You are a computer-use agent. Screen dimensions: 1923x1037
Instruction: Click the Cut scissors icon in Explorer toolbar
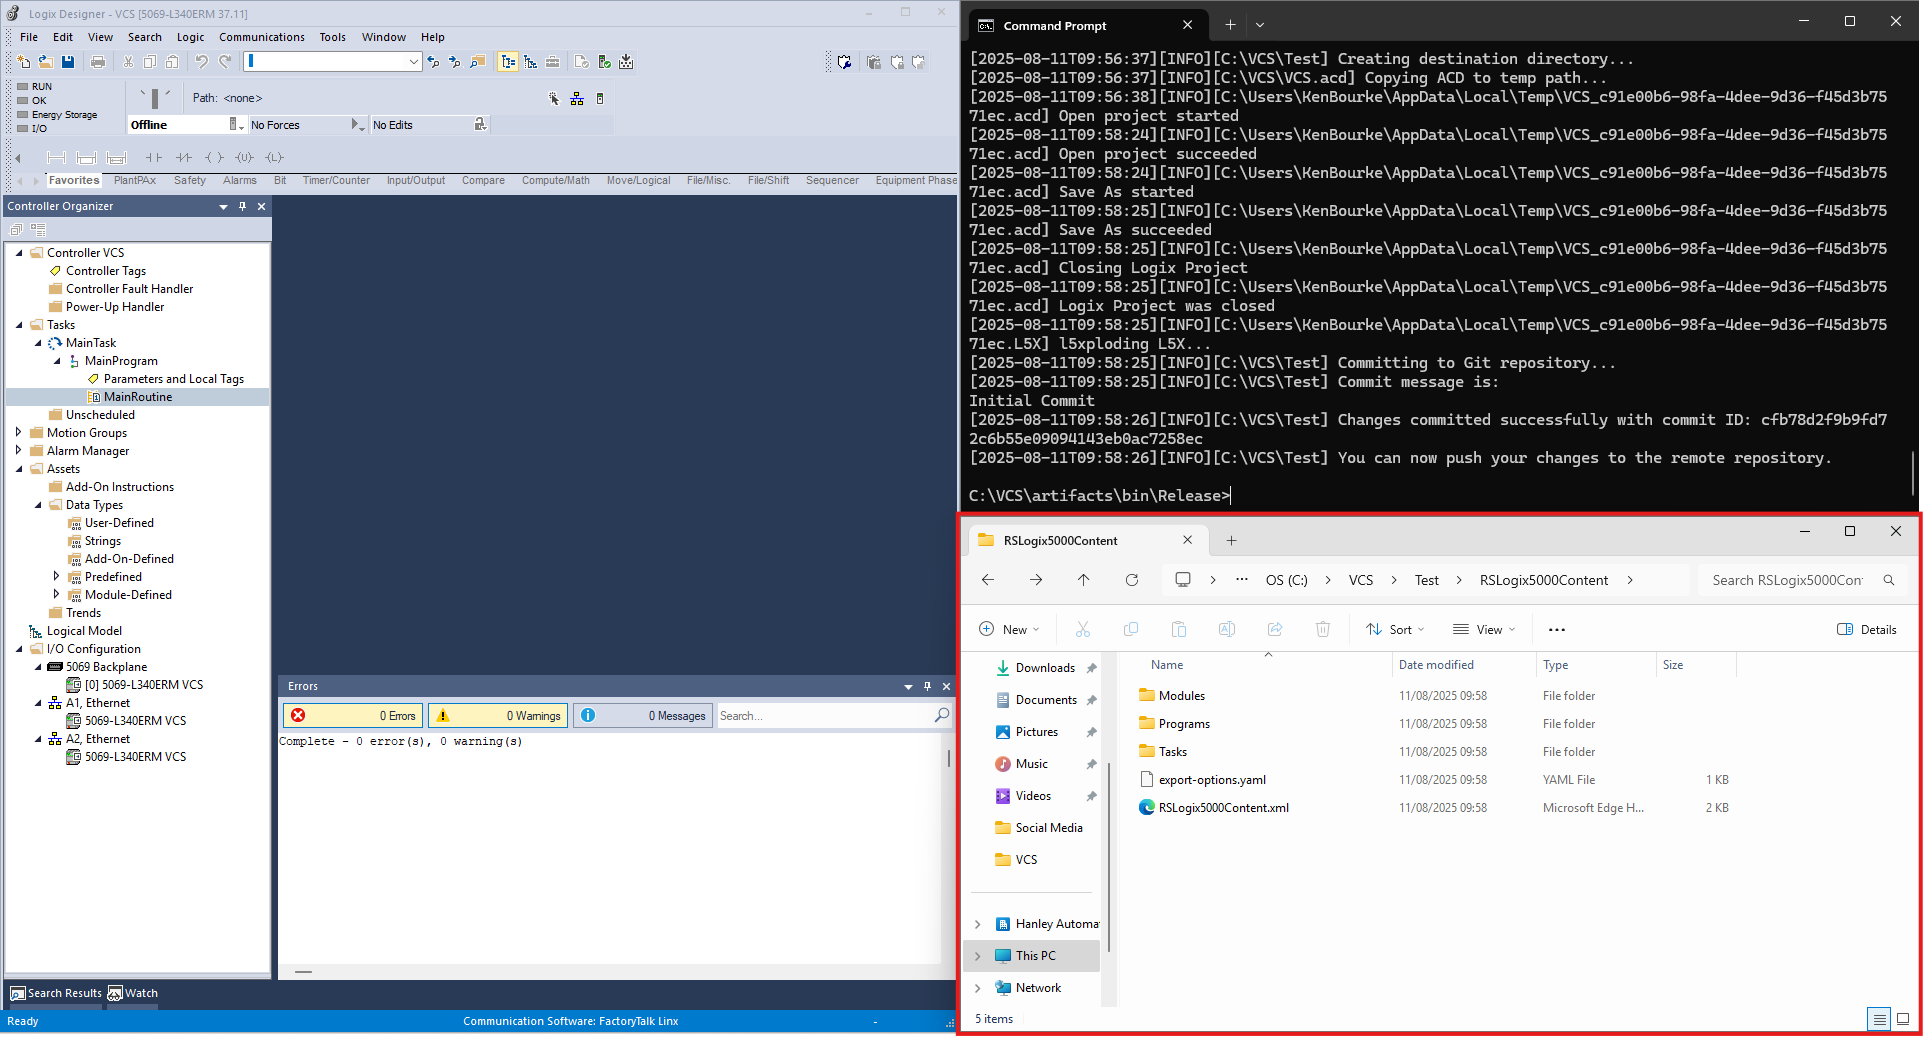(x=1082, y=629)
